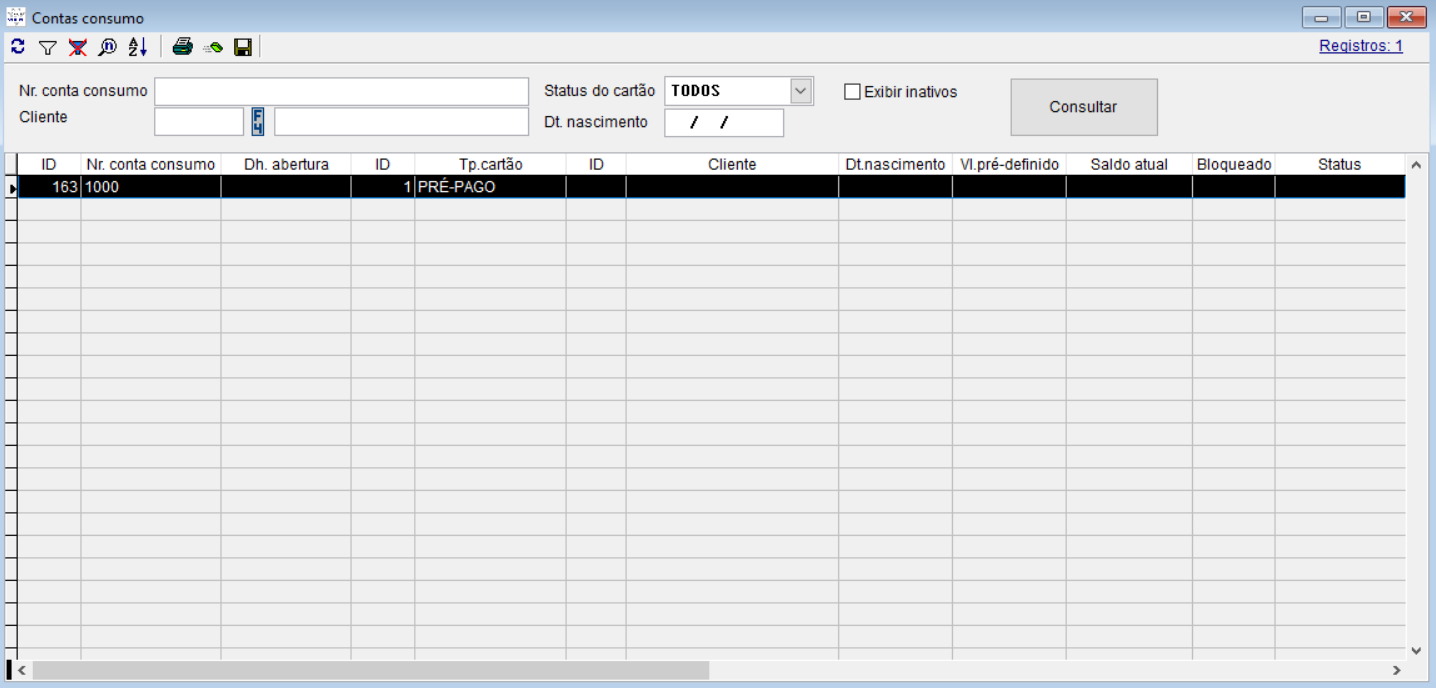
Task: Click the Dh. abertura column header
Action: point(286,164)
